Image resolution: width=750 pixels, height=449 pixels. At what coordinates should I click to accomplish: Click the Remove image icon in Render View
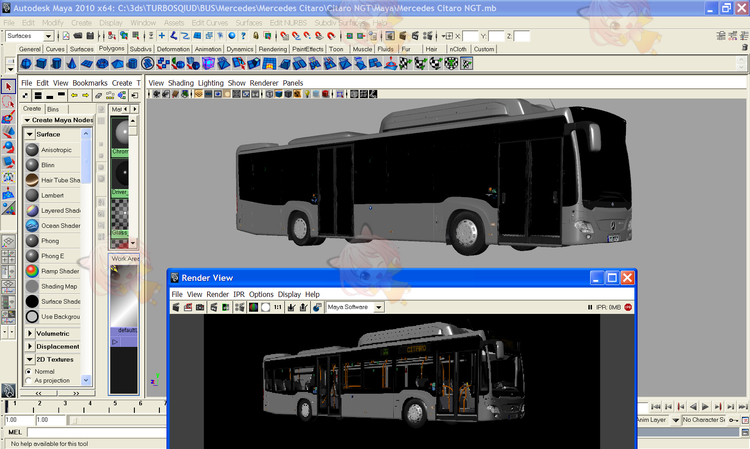pos(303,307)
